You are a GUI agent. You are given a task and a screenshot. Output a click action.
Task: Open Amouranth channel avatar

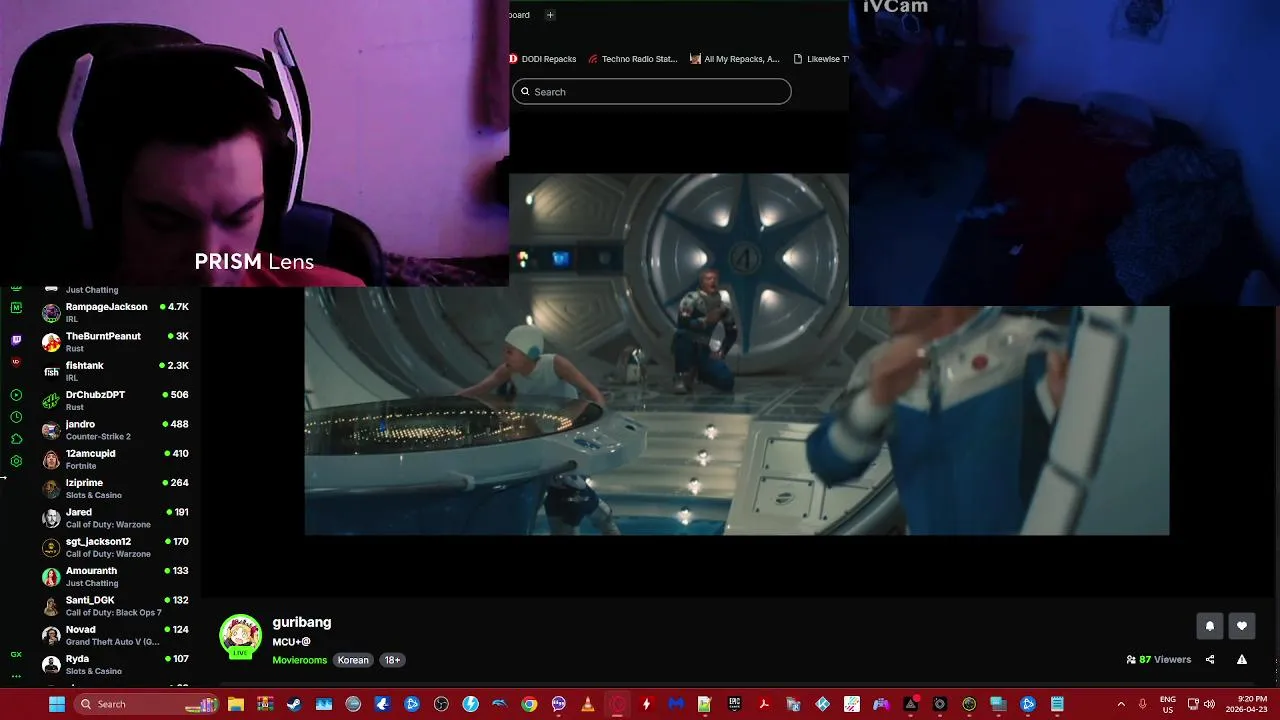(x=51, y=577)
